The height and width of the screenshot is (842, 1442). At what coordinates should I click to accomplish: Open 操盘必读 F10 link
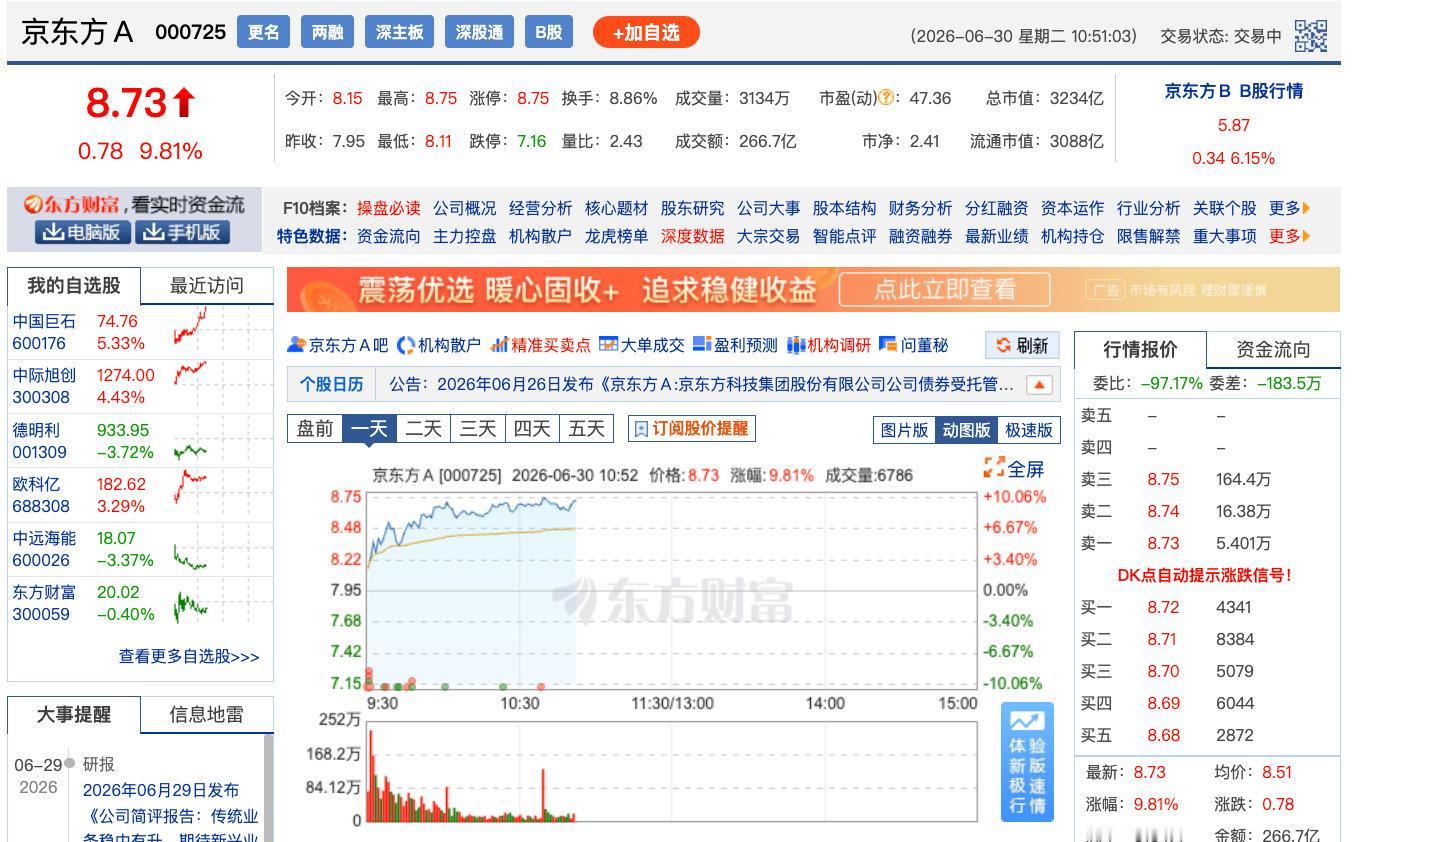(x=388, y=208)
